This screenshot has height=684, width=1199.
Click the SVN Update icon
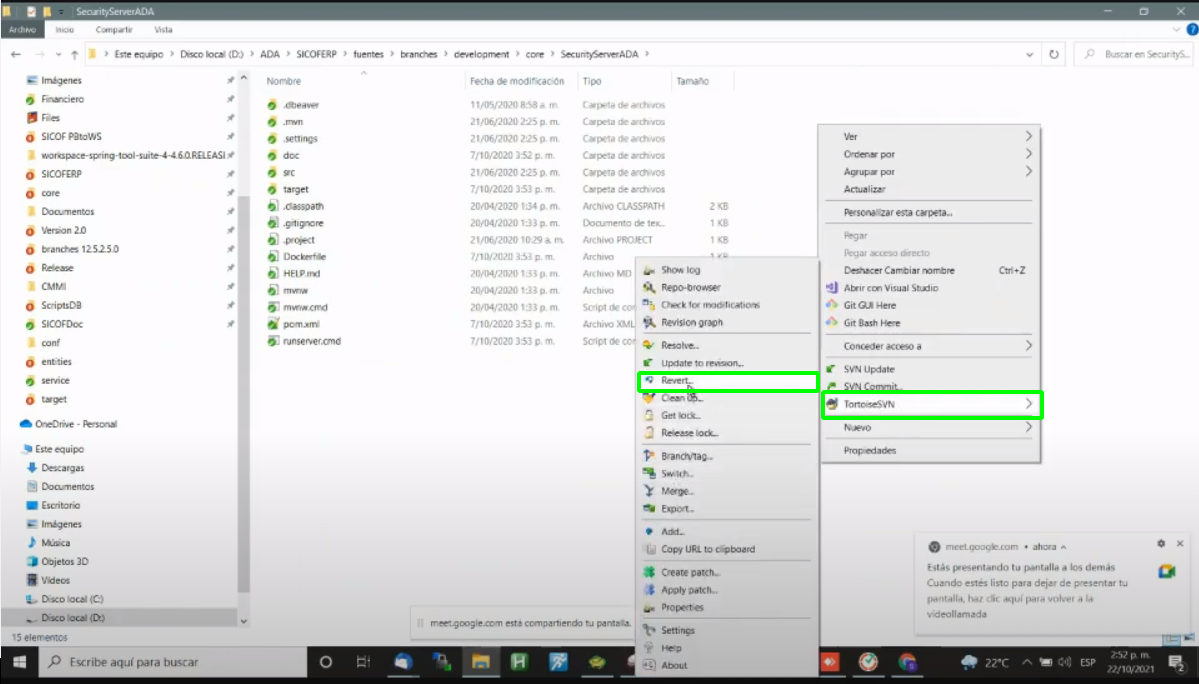[x=831, y=369]
